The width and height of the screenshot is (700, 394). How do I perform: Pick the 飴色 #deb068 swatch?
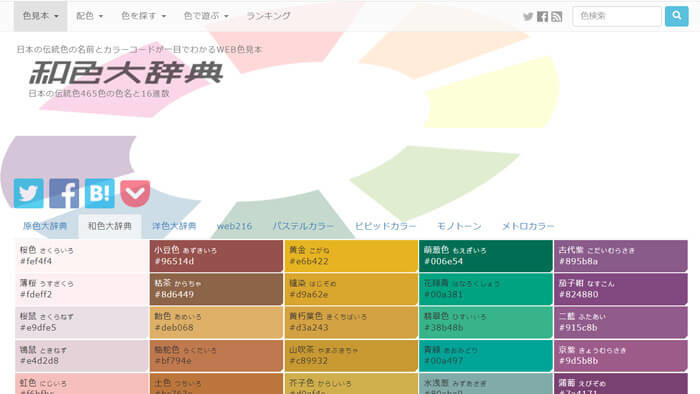(217, 322)
